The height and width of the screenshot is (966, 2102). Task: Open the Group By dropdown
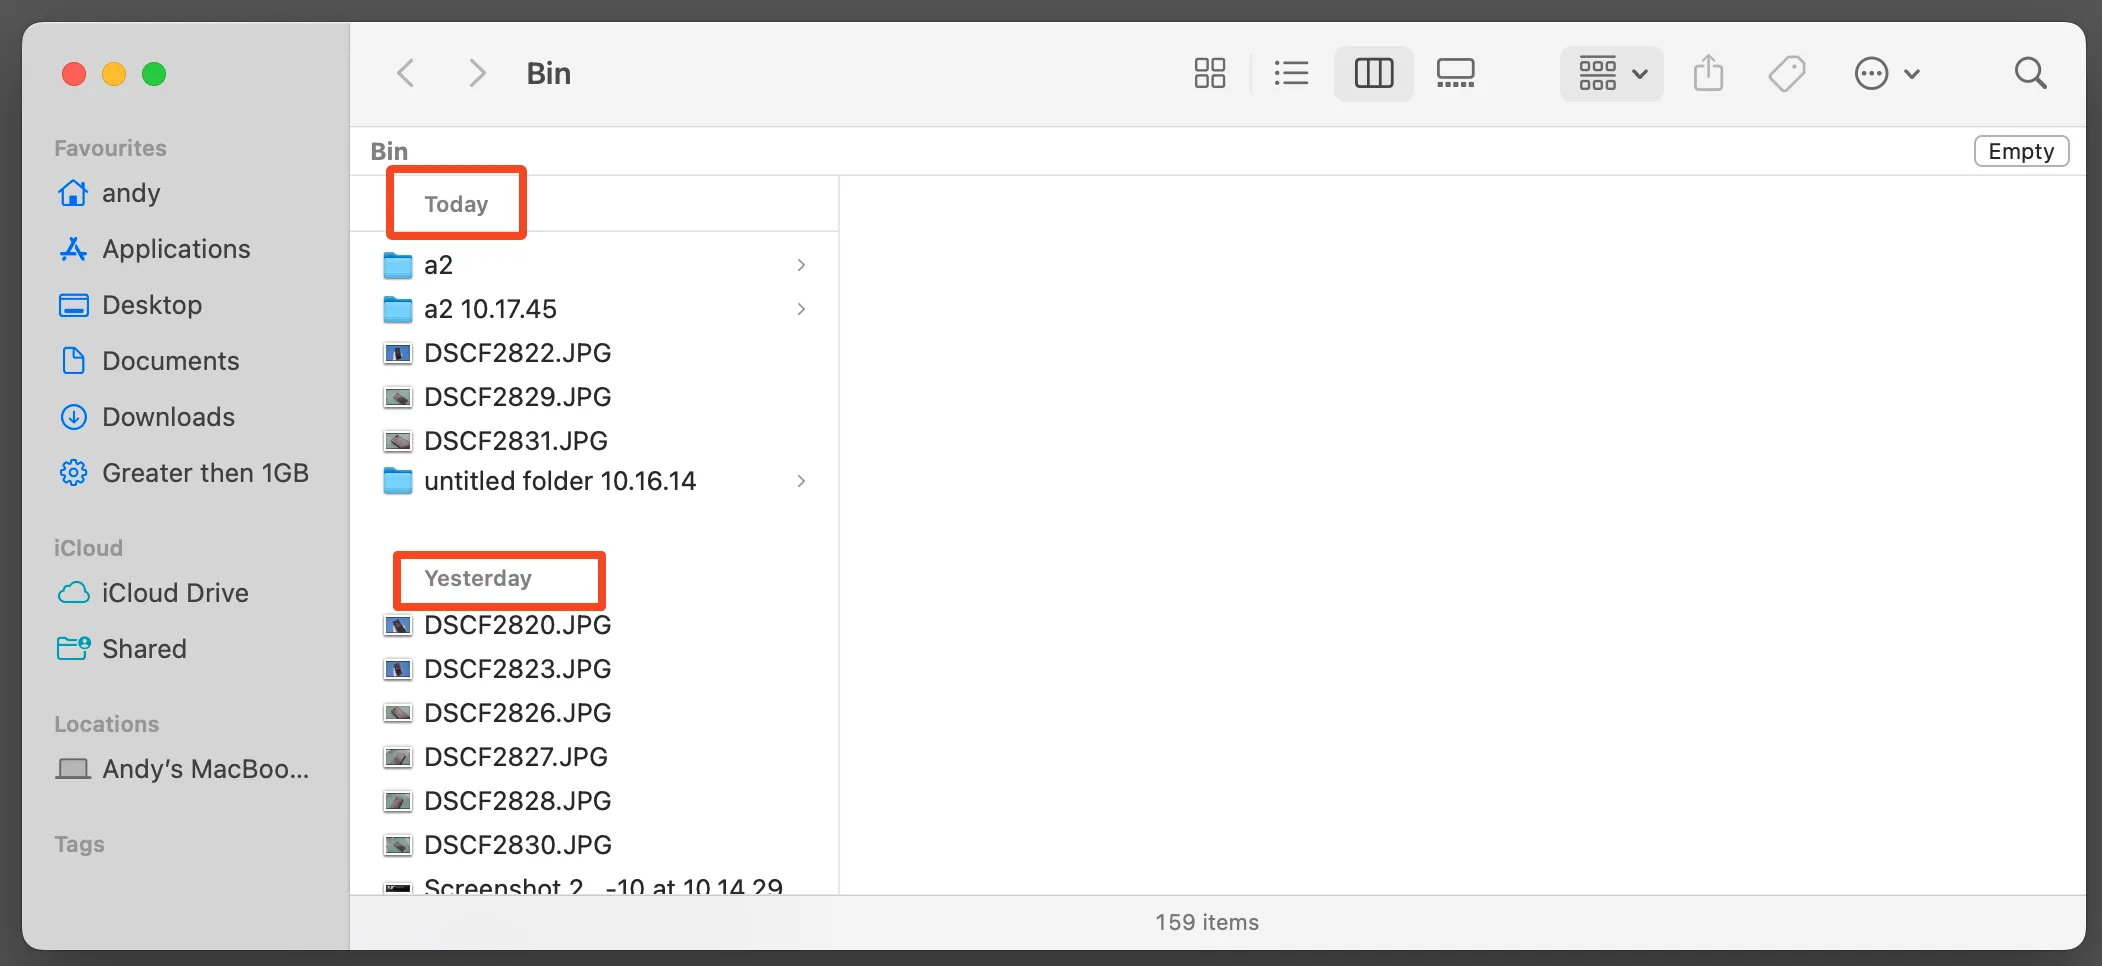coord(1610,72)
